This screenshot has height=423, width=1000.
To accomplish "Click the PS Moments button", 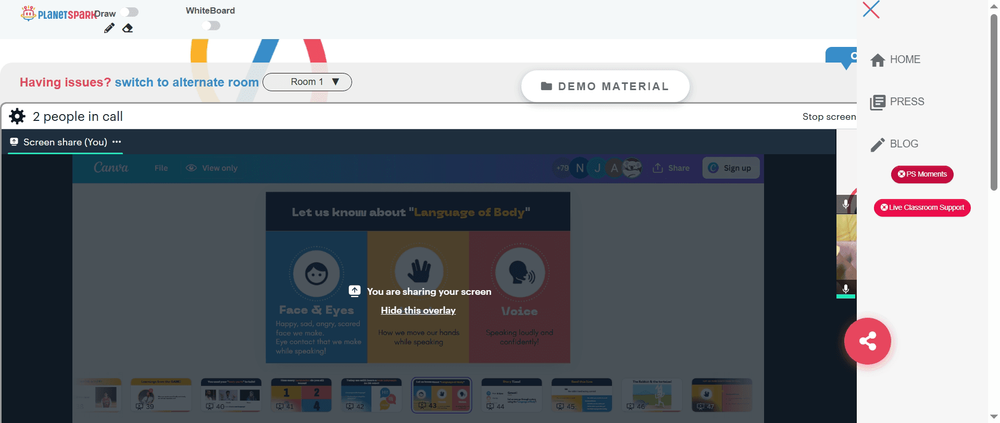I will tap(922, 174).
